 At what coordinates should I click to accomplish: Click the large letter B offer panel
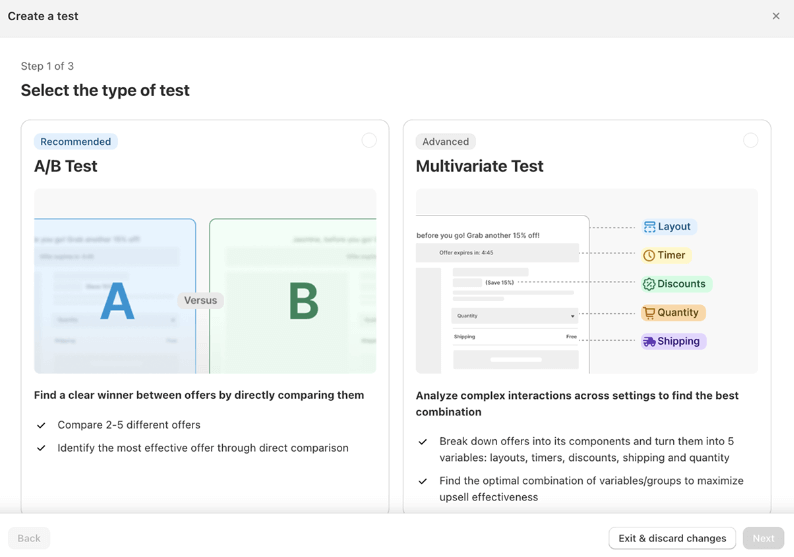pyautogui.click(x=302, y=300)
